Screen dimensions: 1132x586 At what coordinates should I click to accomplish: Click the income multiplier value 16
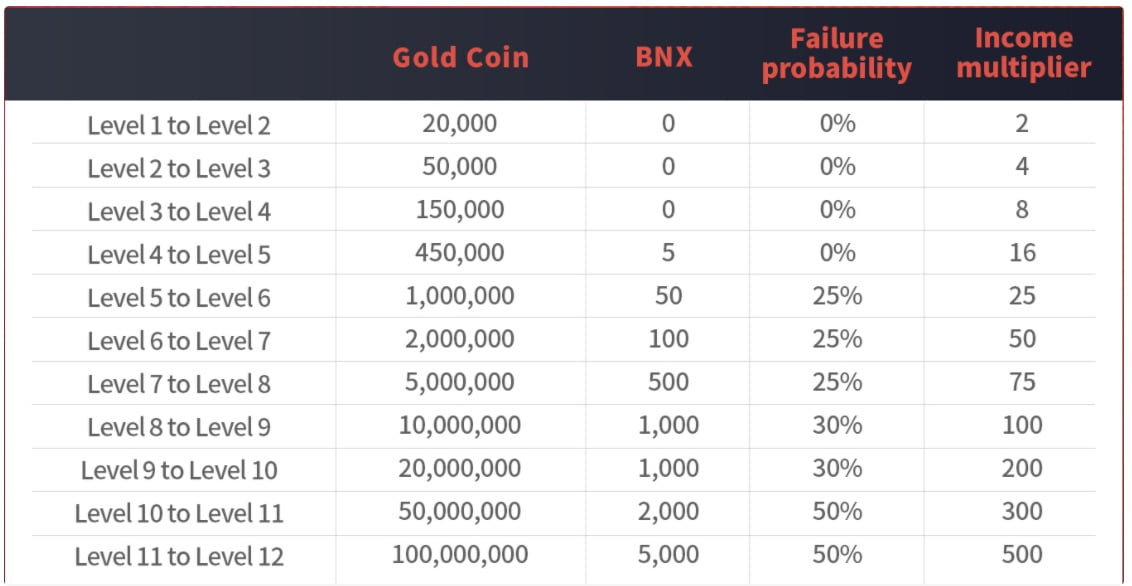pos(1022,253)
